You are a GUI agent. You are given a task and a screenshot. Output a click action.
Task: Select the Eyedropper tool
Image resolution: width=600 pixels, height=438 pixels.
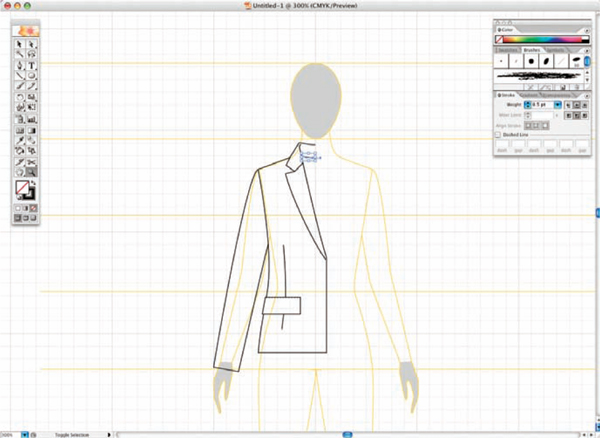coord(20,140)
